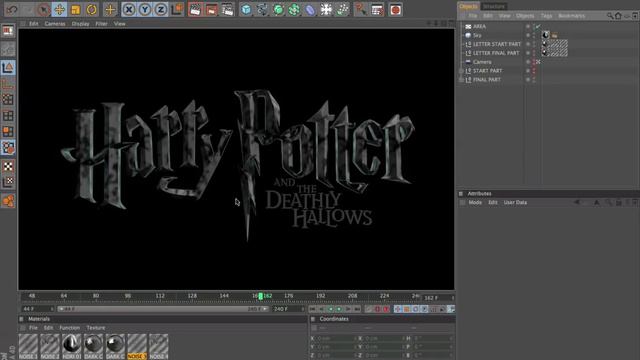
Task: Click the current frame 162 F field
Action: (438, 298)
